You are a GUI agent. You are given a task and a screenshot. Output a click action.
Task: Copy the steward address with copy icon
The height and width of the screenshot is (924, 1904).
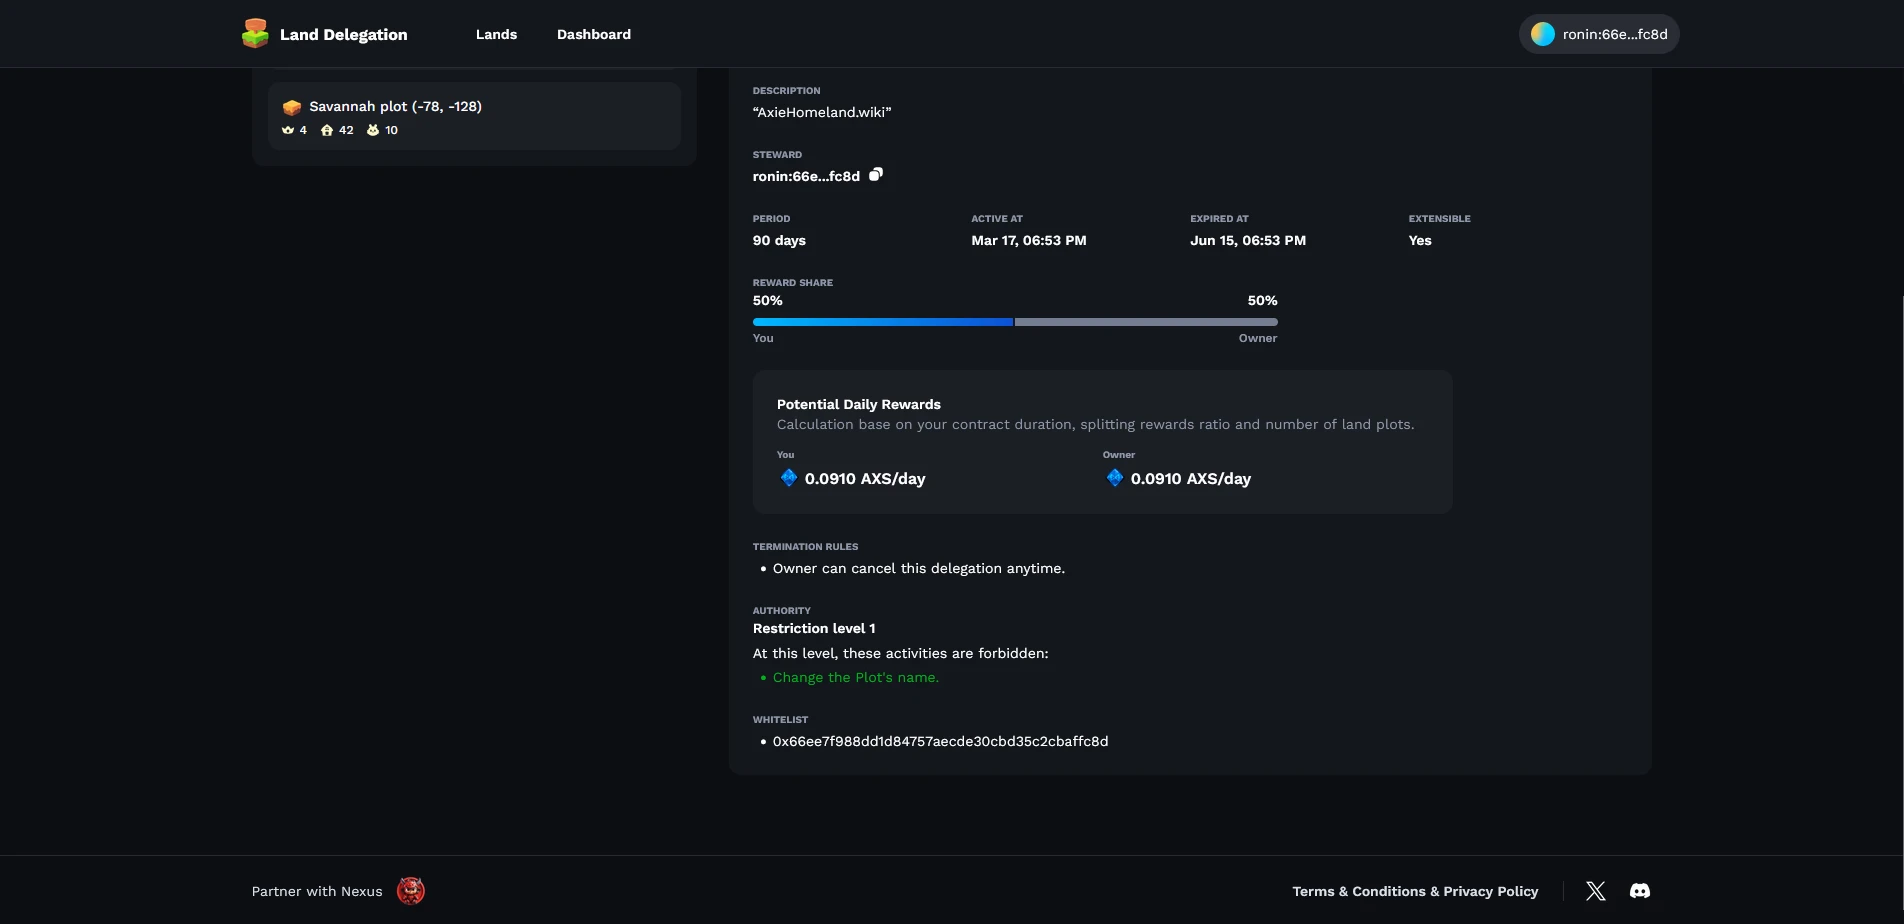pyautogui.click(x=875, y=175)
